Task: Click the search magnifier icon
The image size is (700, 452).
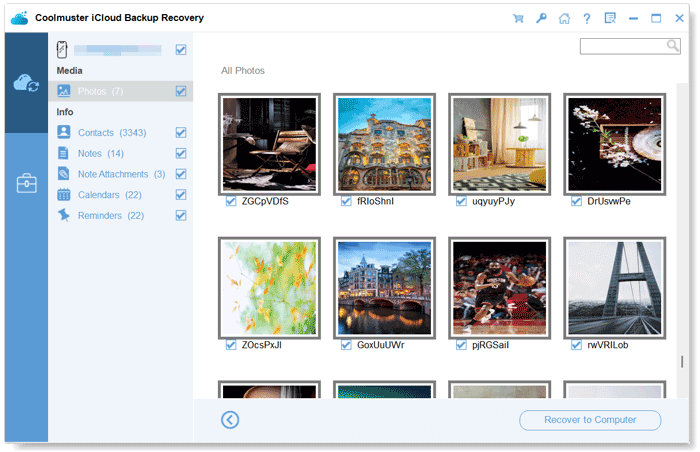Action: (673, 46)
